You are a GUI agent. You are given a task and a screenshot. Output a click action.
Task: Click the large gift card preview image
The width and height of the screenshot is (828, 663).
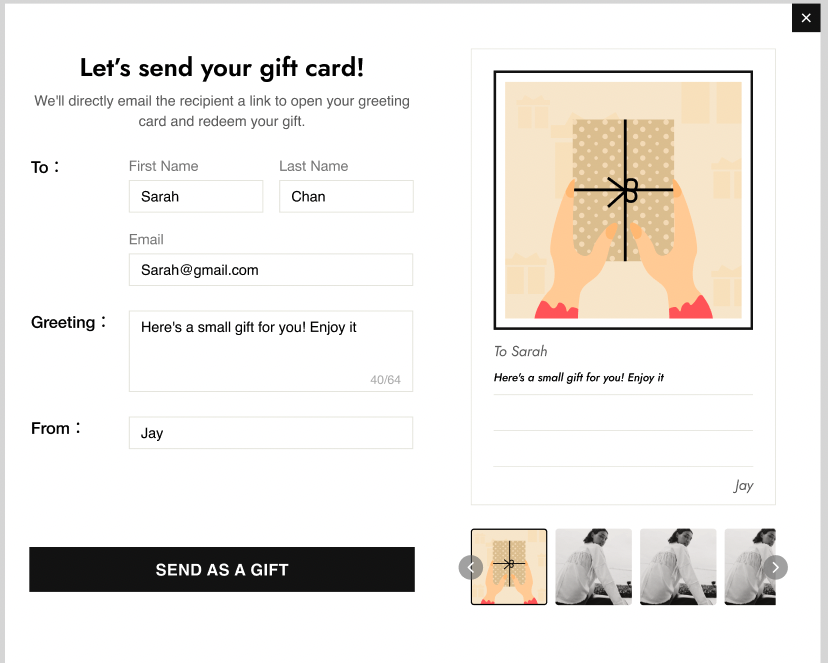(623, 200)
